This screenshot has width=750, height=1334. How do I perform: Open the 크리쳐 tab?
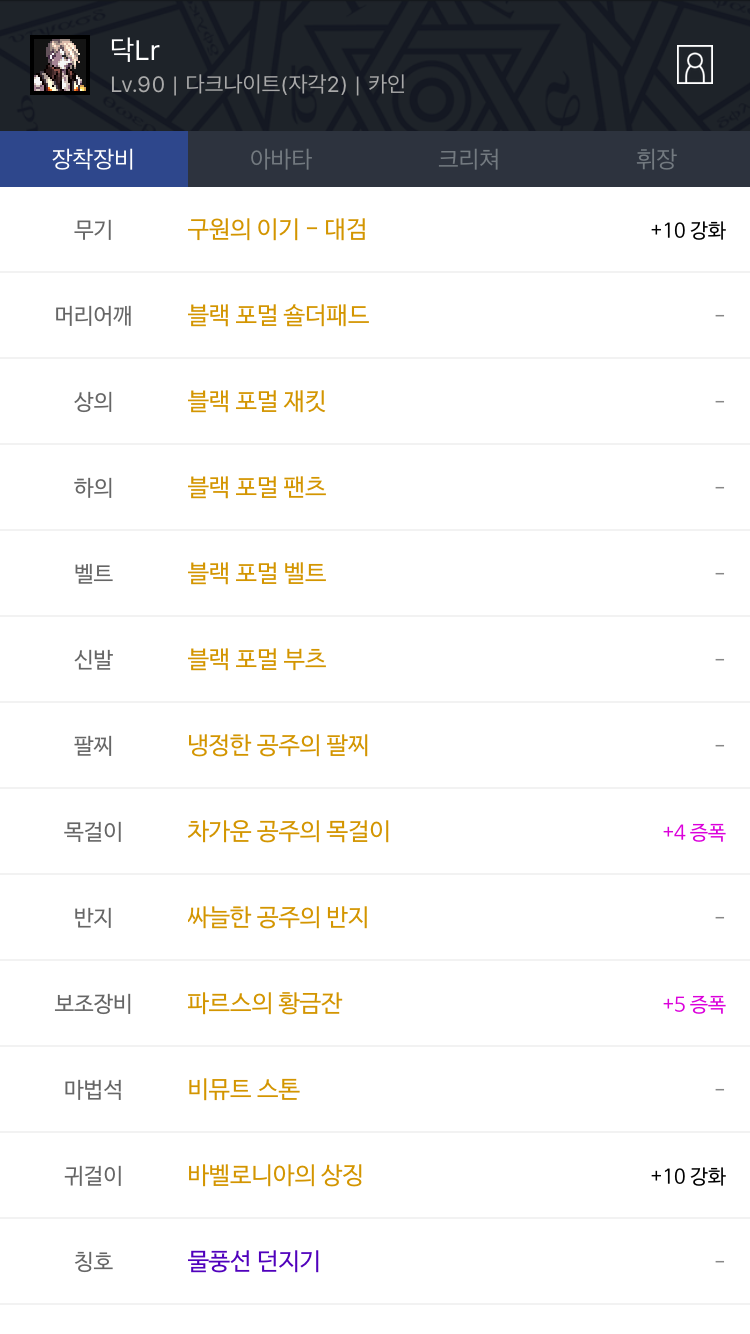coord(468,159)
